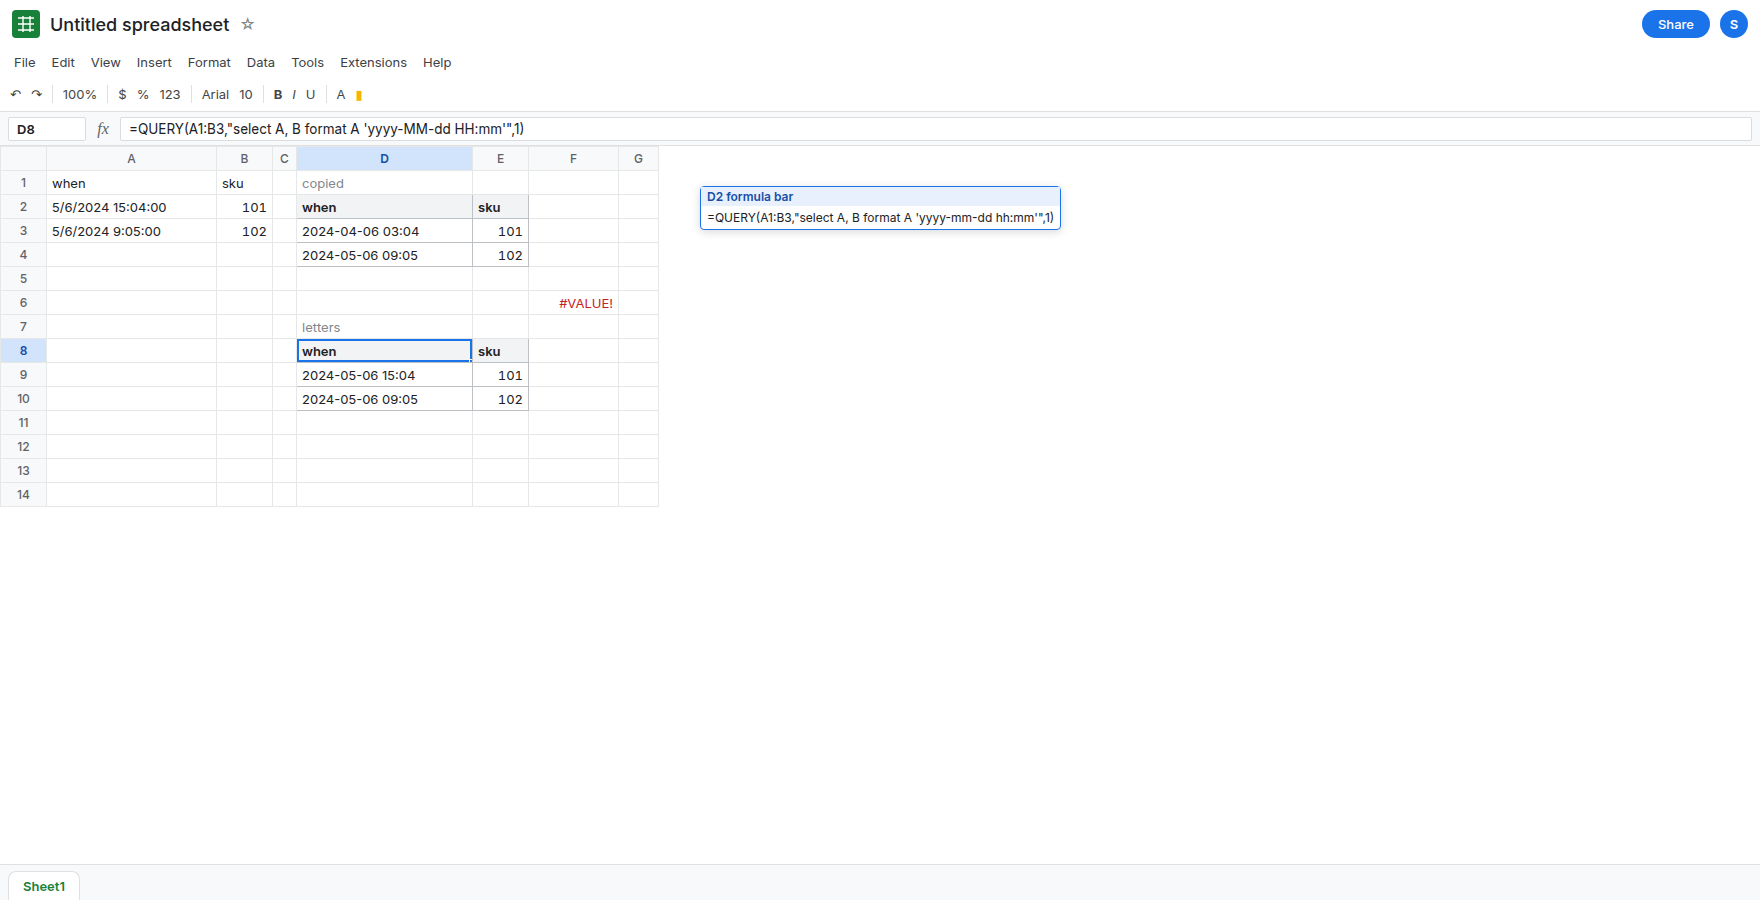Click the fx function icon
This screenshot has height=900, width=1760.
click(x=103, y=129)
